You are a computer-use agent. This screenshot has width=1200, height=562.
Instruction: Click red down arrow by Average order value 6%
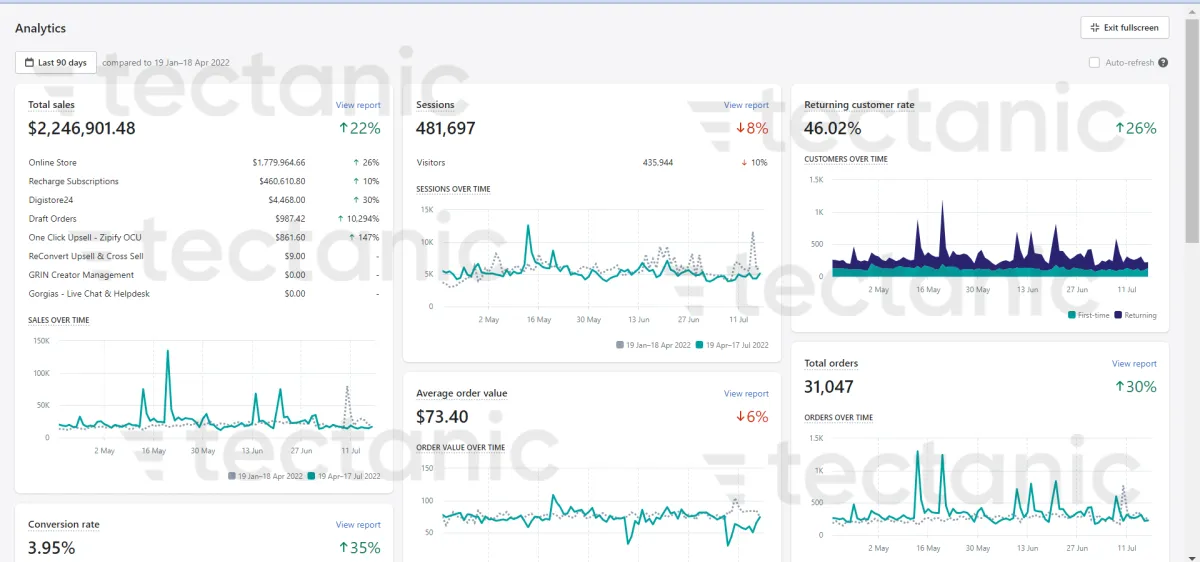[741, 417]
